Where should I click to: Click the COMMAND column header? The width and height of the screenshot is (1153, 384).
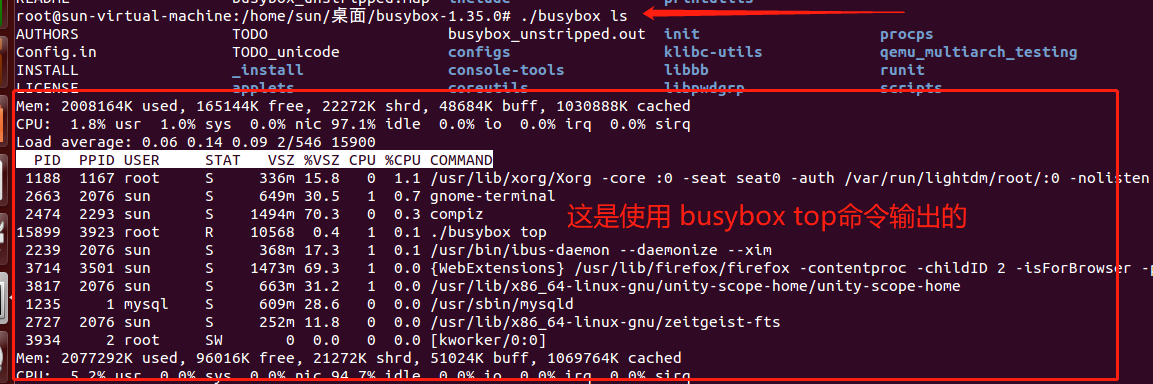coord(461,160)
